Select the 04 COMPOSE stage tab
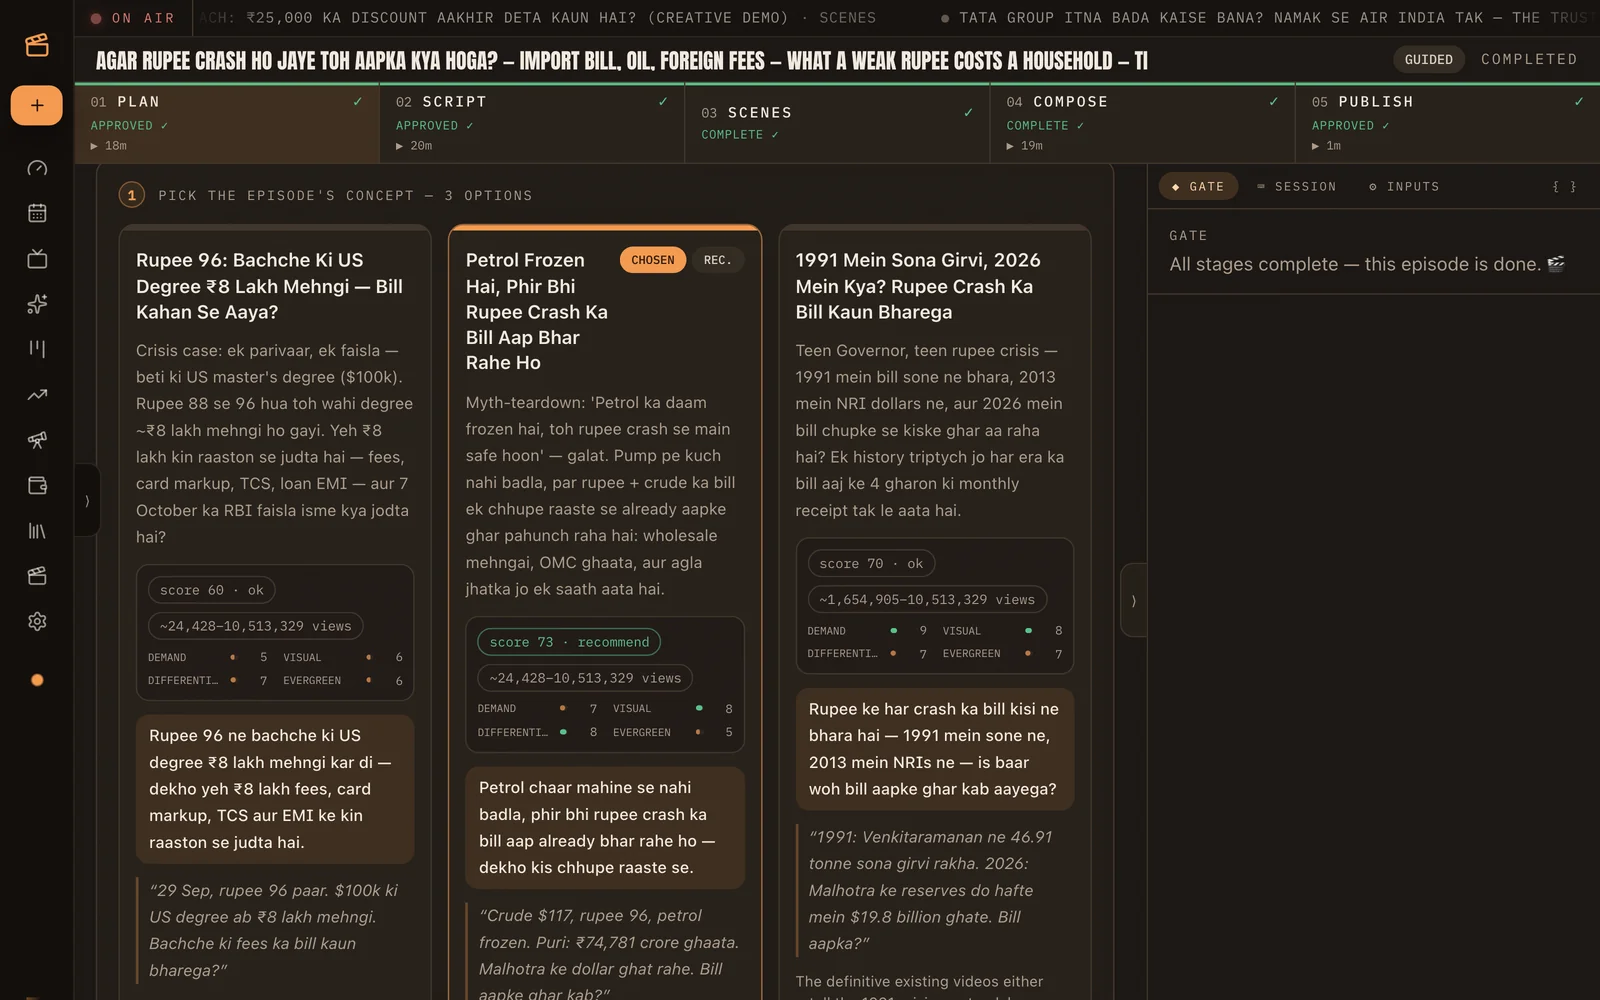Viewport: 1600px width, 1000px height. 1142,123
